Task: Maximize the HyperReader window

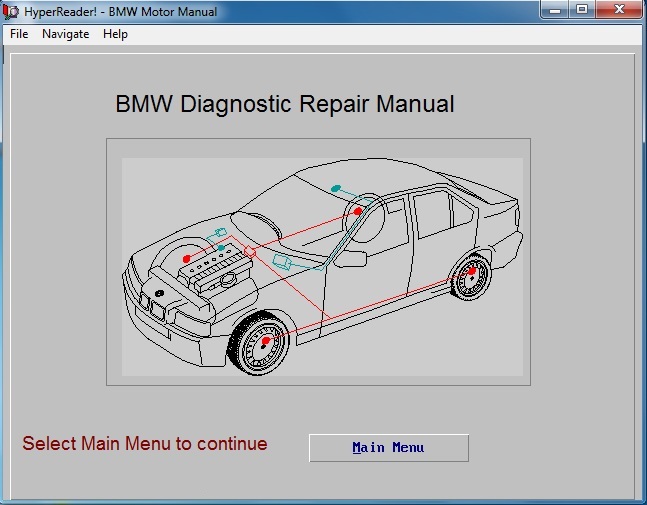Action: [x=582, y=10]
